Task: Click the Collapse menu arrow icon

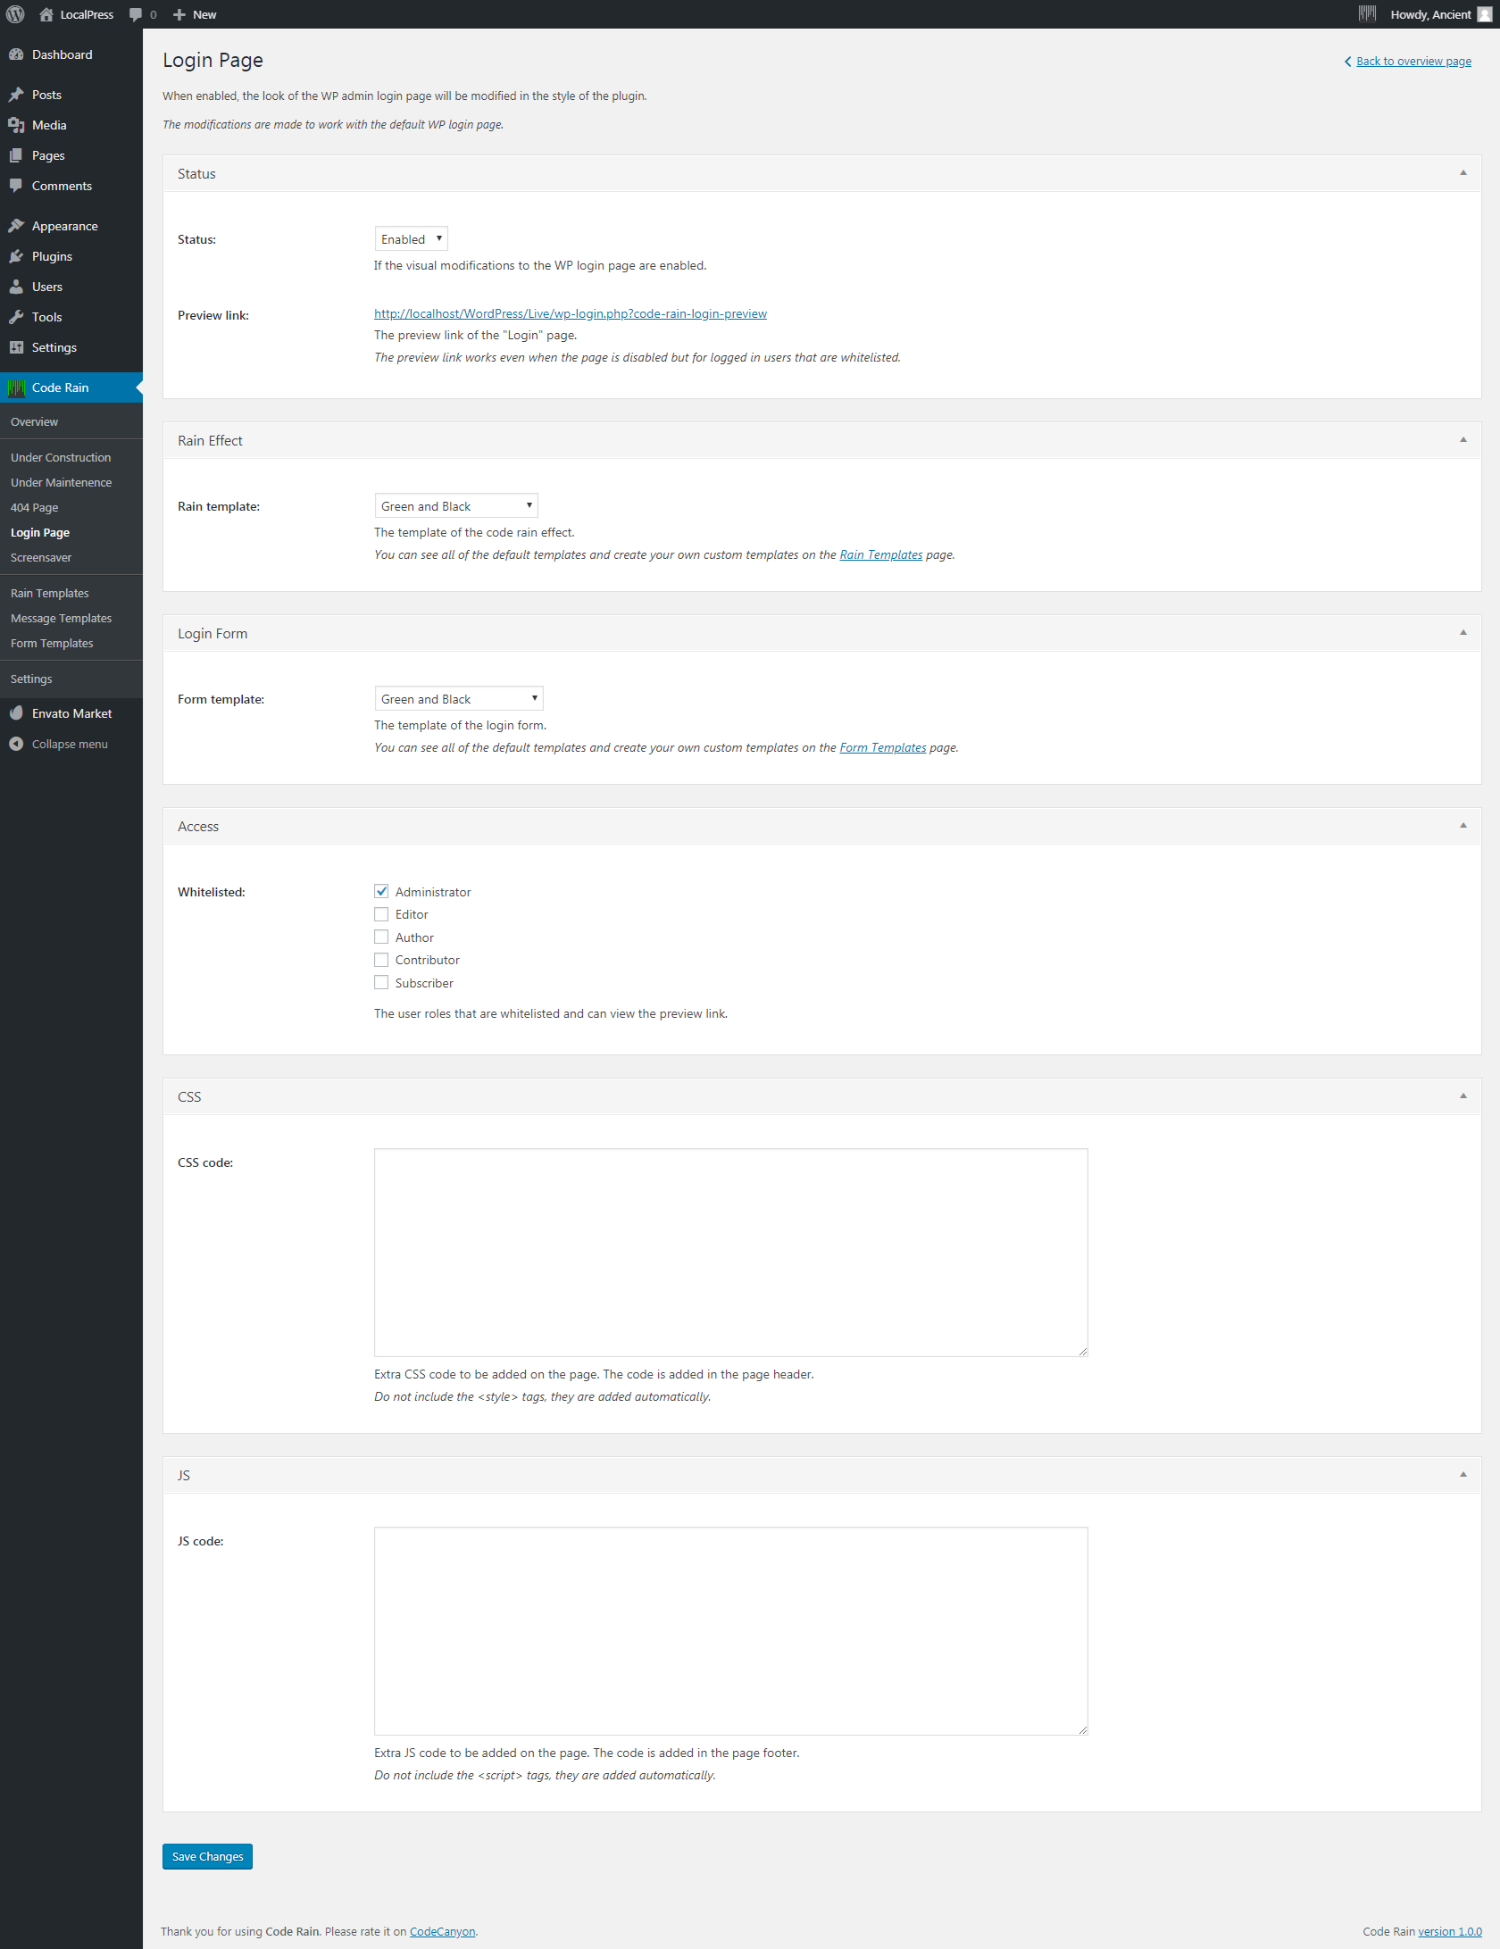Action: coord(16,744)
